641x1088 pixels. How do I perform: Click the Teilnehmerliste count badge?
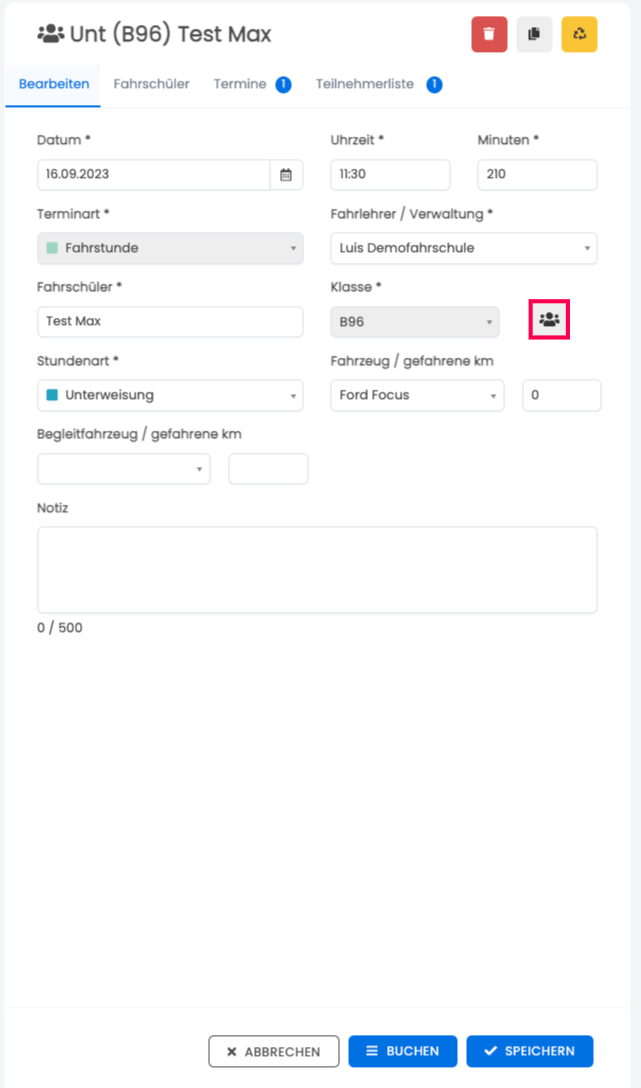(434, 85)
